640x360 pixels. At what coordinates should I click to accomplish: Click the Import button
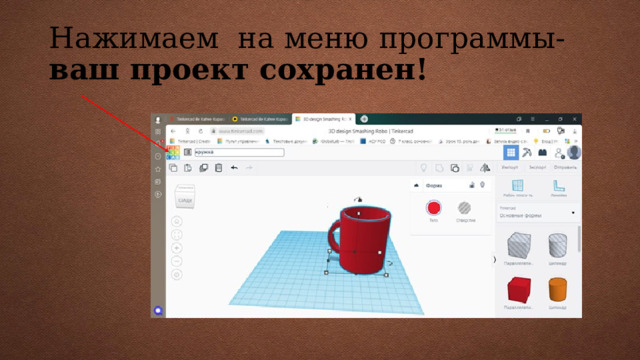(x=510, y=167)
